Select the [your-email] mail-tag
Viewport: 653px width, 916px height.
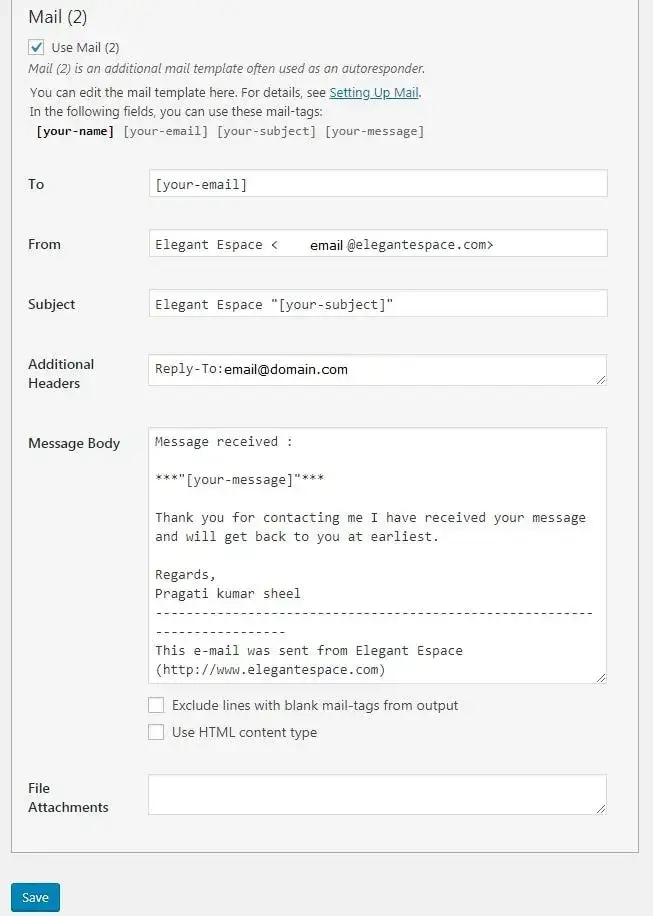tap(164, 131)
